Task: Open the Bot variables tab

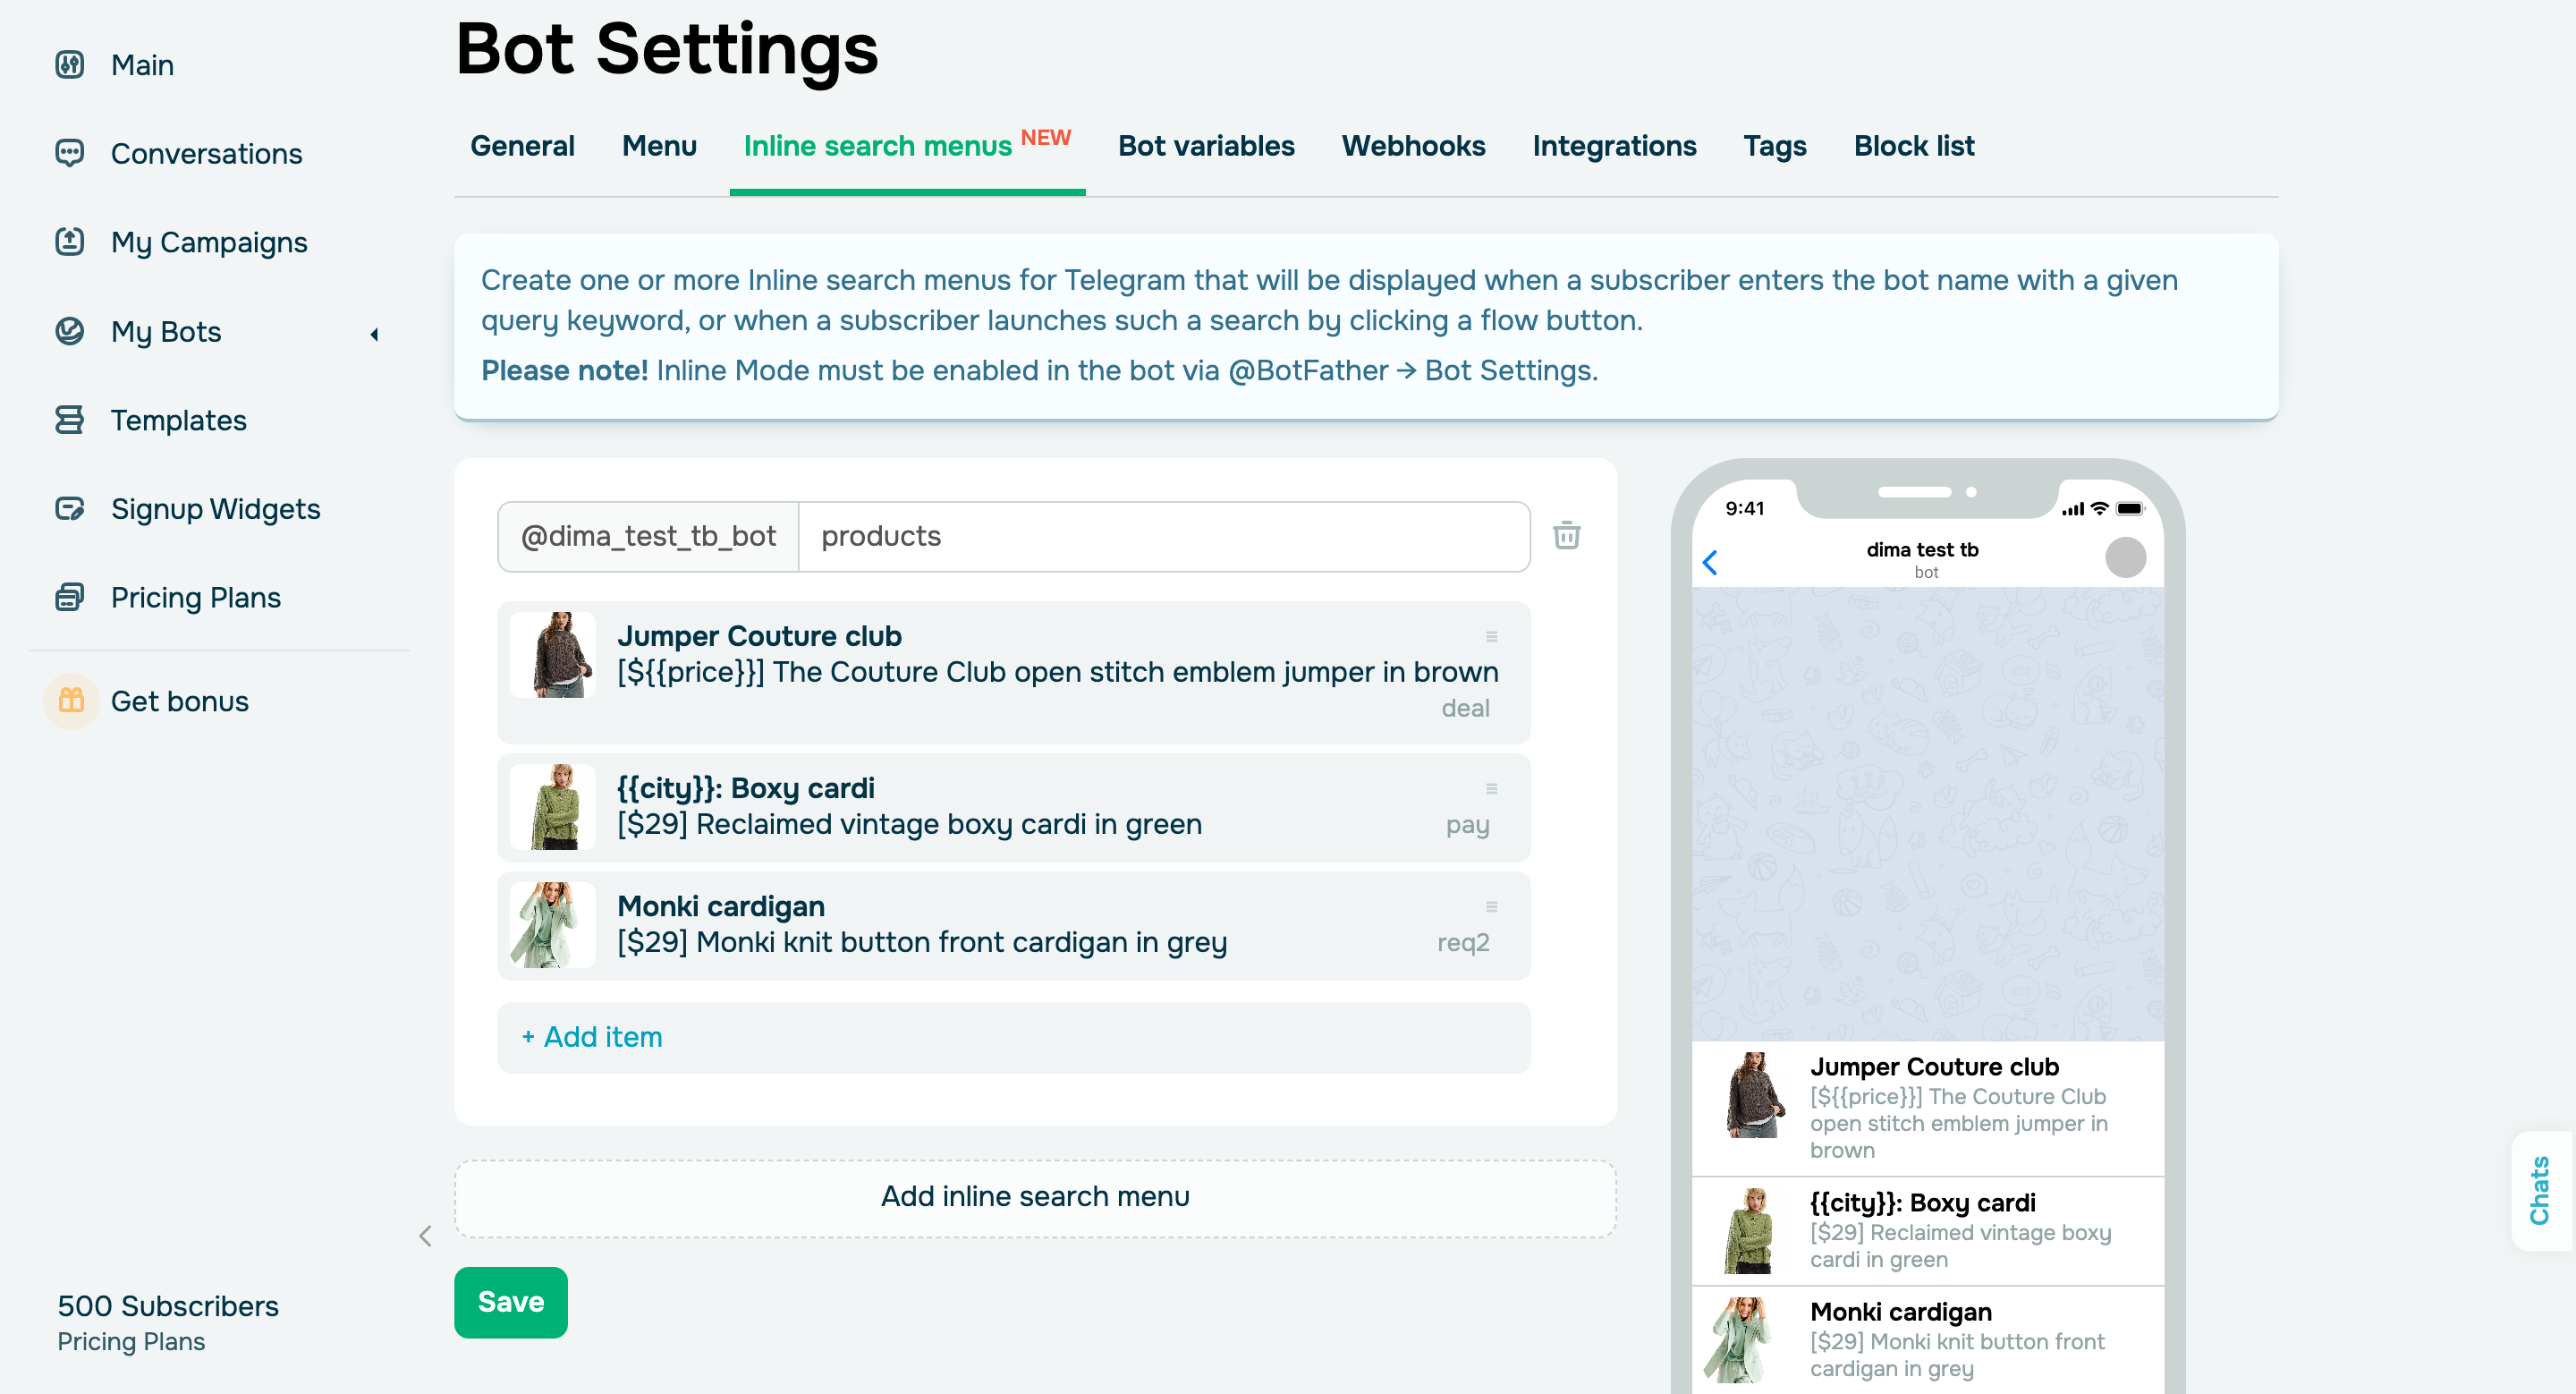Action: click(1206, 146)
